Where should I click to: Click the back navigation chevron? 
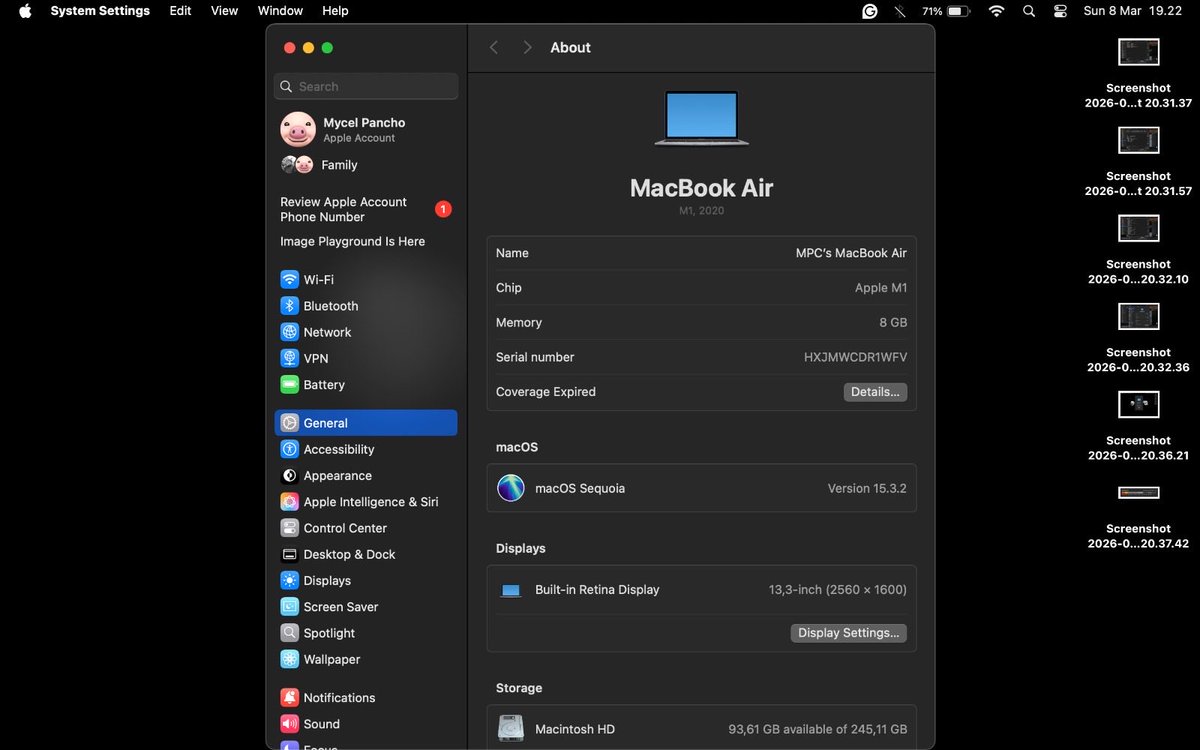coord(493,47)
